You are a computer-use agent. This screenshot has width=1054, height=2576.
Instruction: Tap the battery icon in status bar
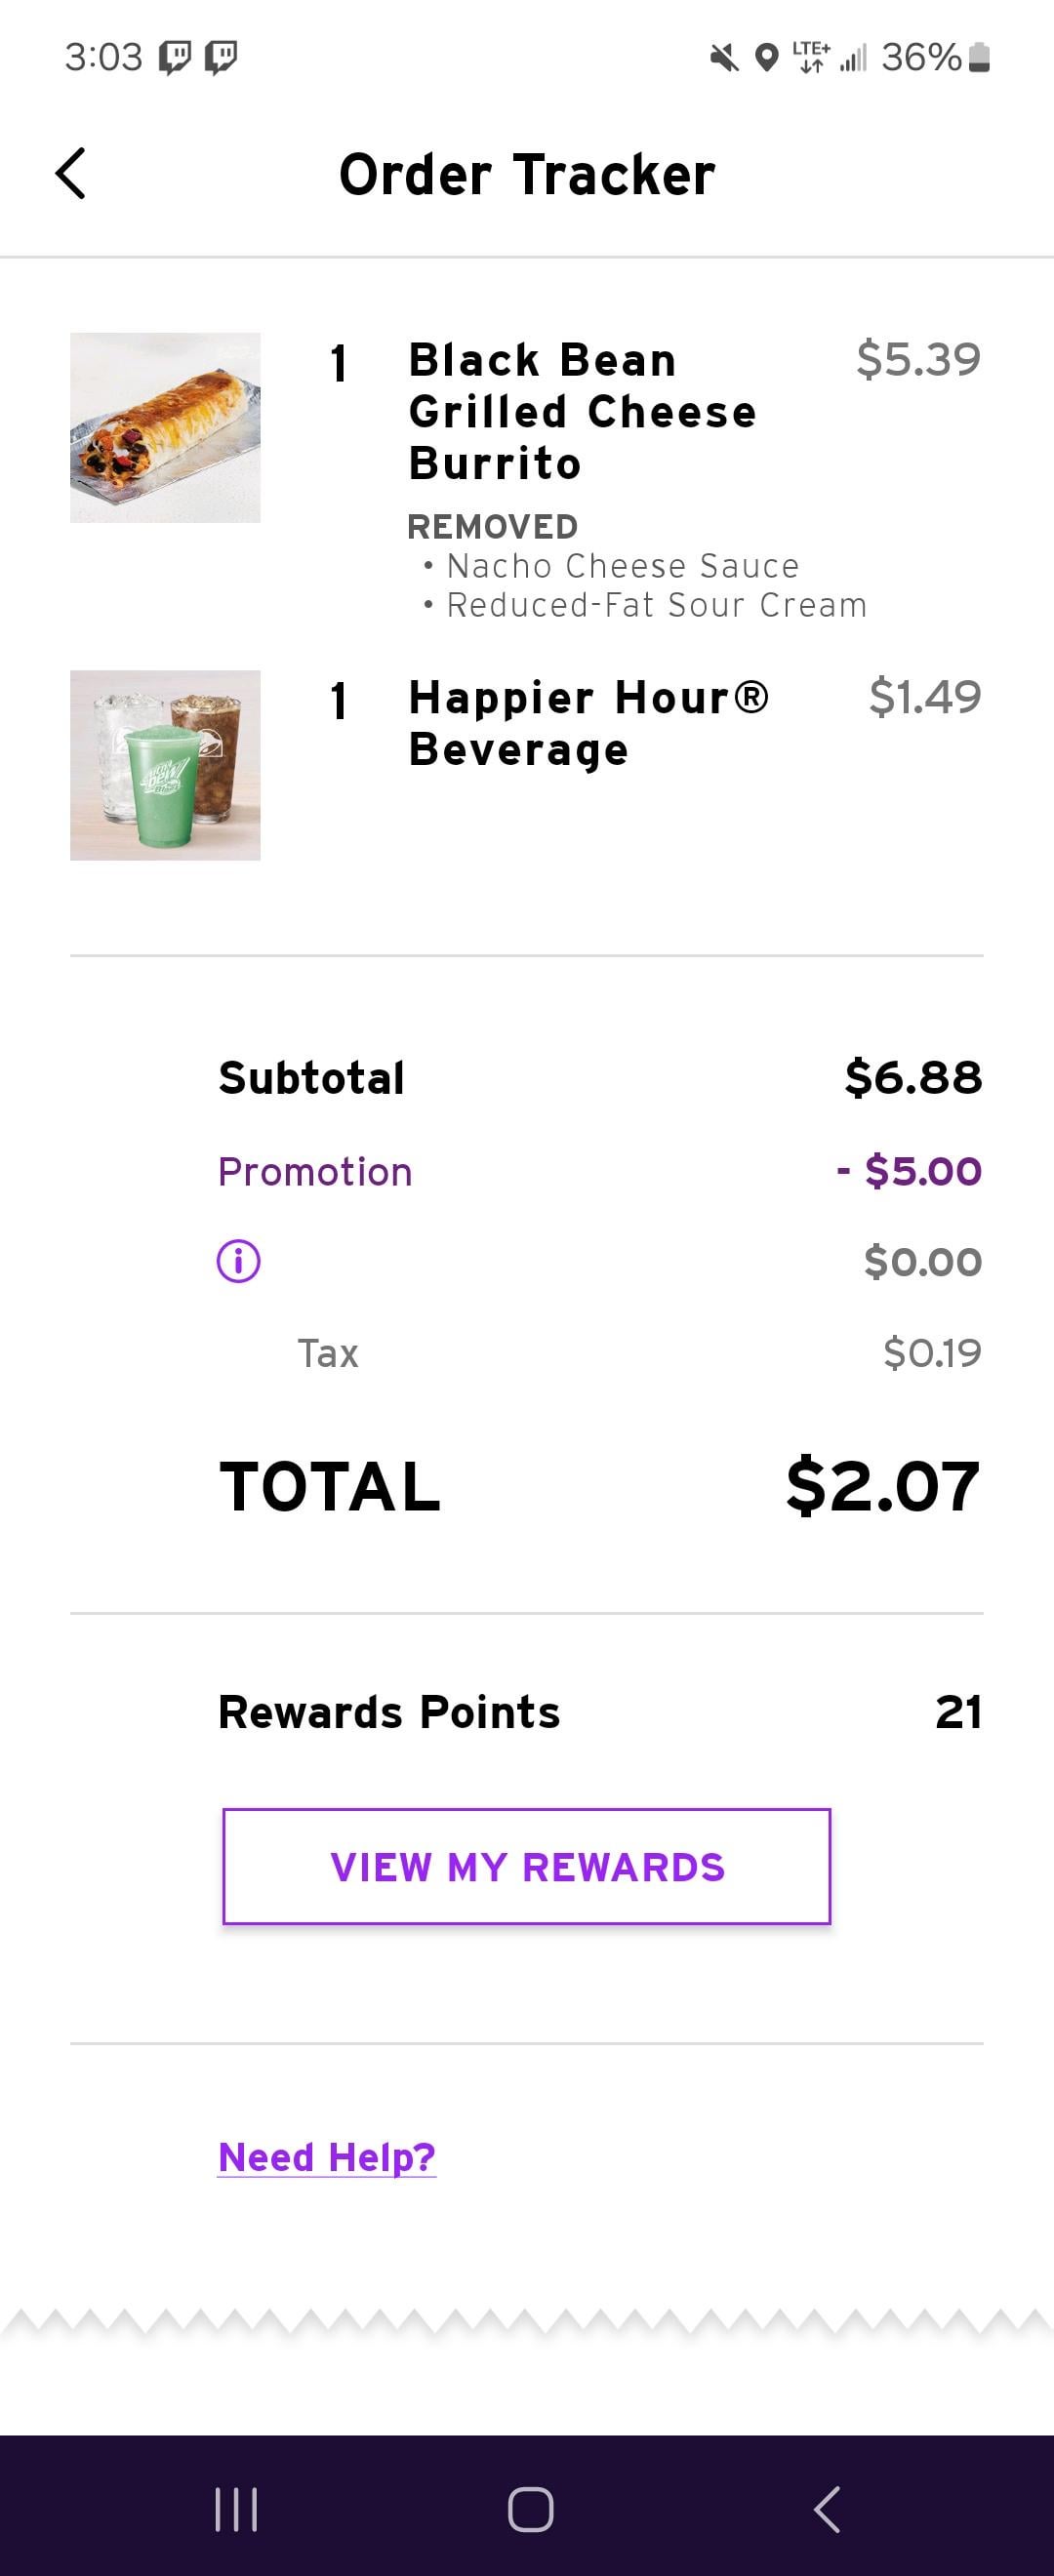pyautogui.click(x=980, y=57)
